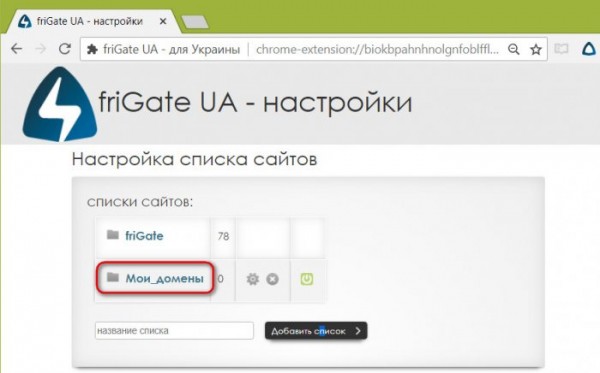600x373 pixels.
Task: Delete Мои_домены list with the cross icon
Action: coord(272,279)
